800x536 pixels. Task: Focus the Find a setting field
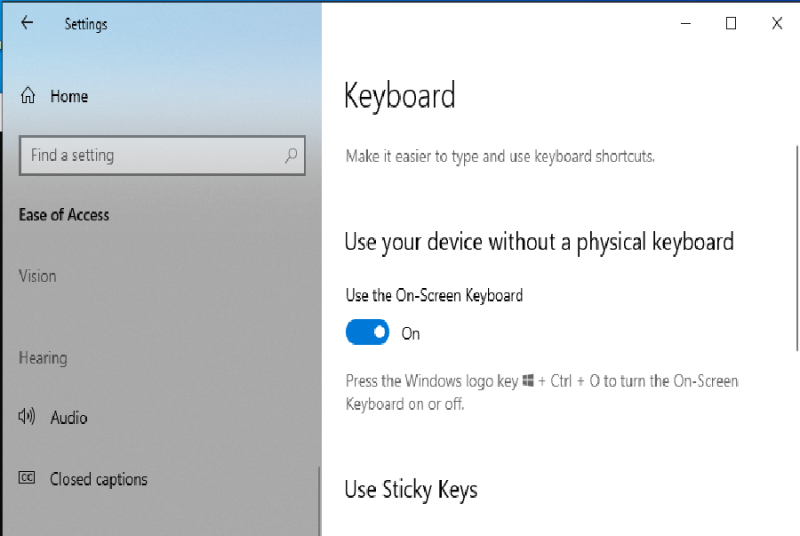pyautogui.click(x=162, y=155)
